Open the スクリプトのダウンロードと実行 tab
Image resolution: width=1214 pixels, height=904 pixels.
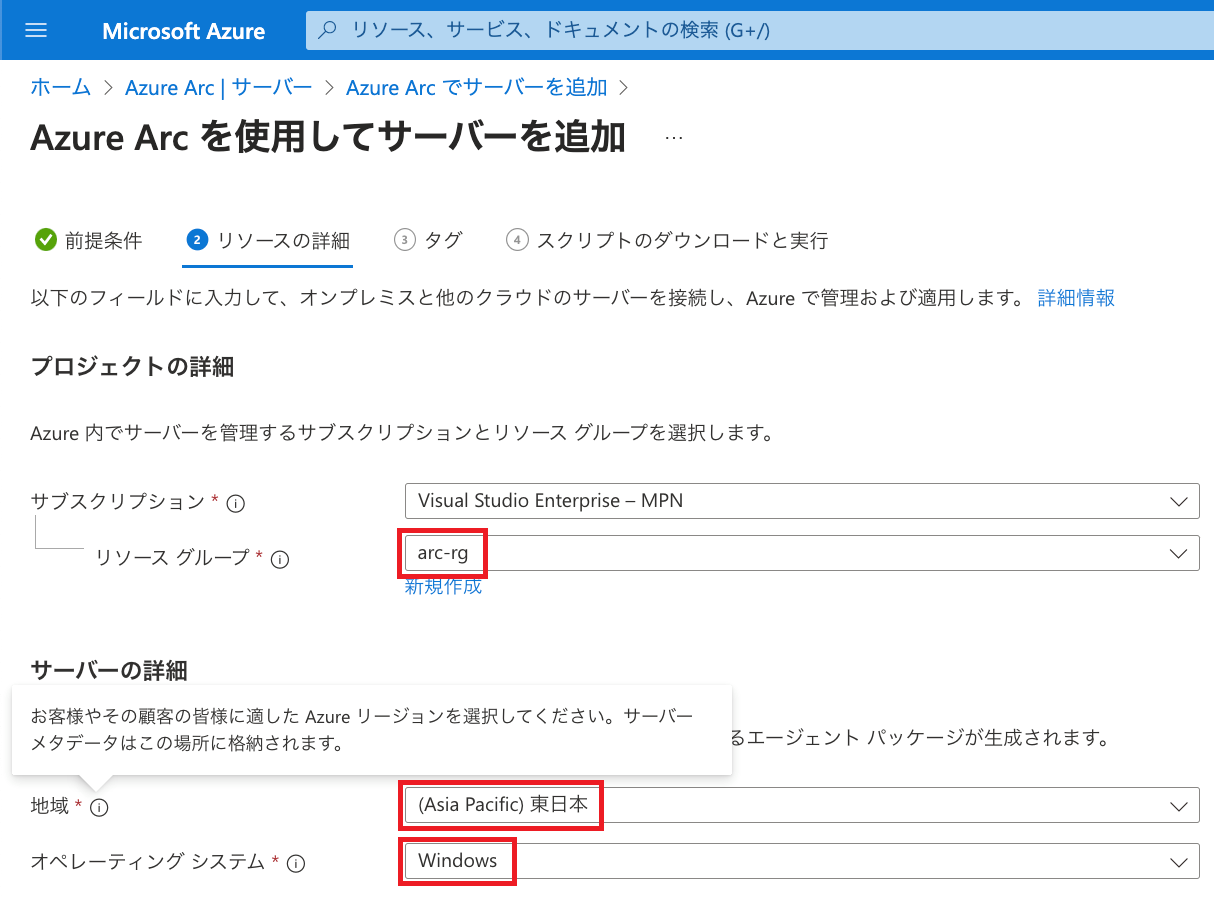point(667,240)
